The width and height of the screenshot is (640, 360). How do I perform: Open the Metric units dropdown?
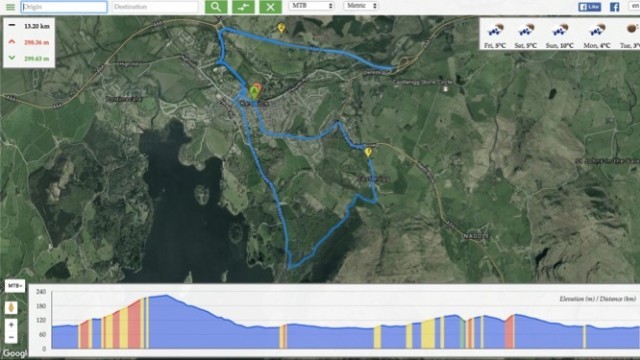361,6
